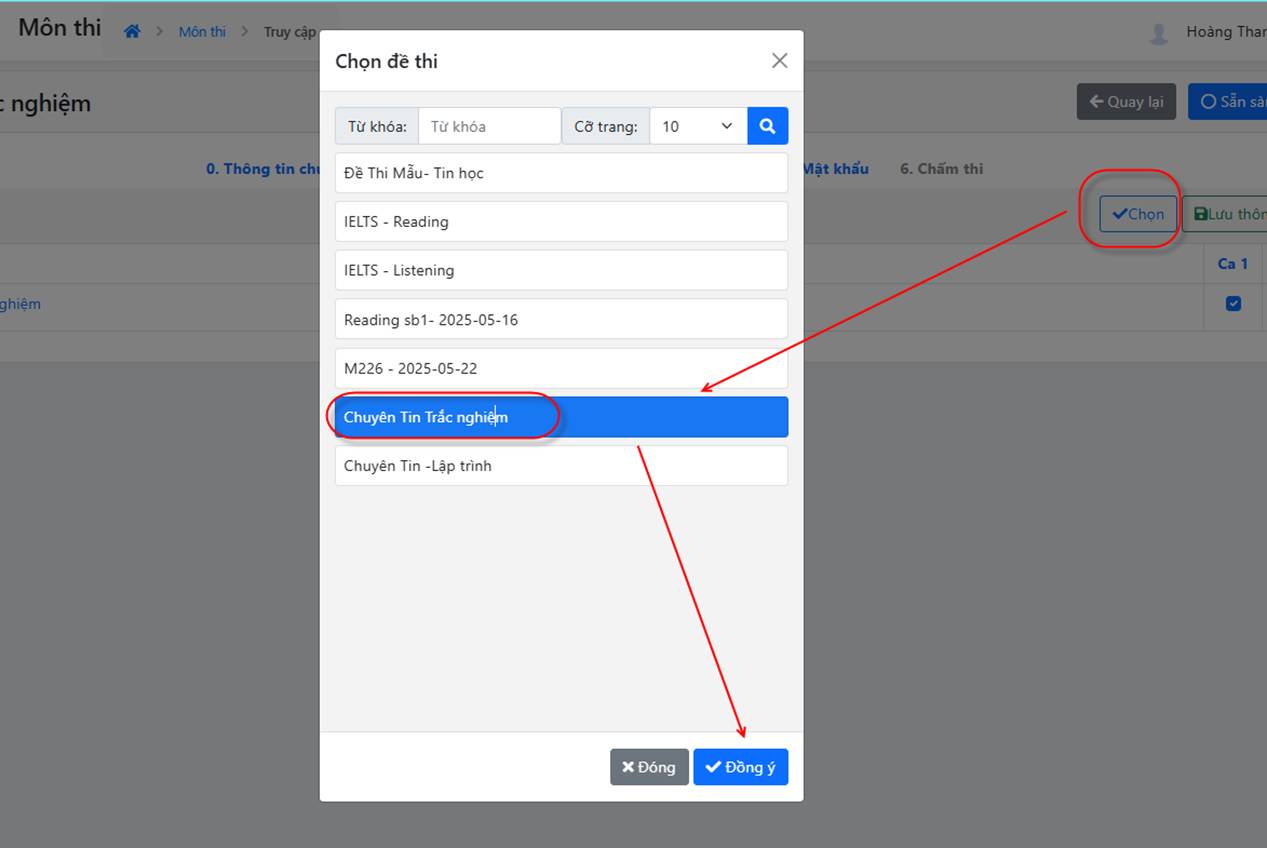The width and height of the screenshot is (1267, 848).
Task: Click the Lưu thông tin save button
Action: 1225,214
